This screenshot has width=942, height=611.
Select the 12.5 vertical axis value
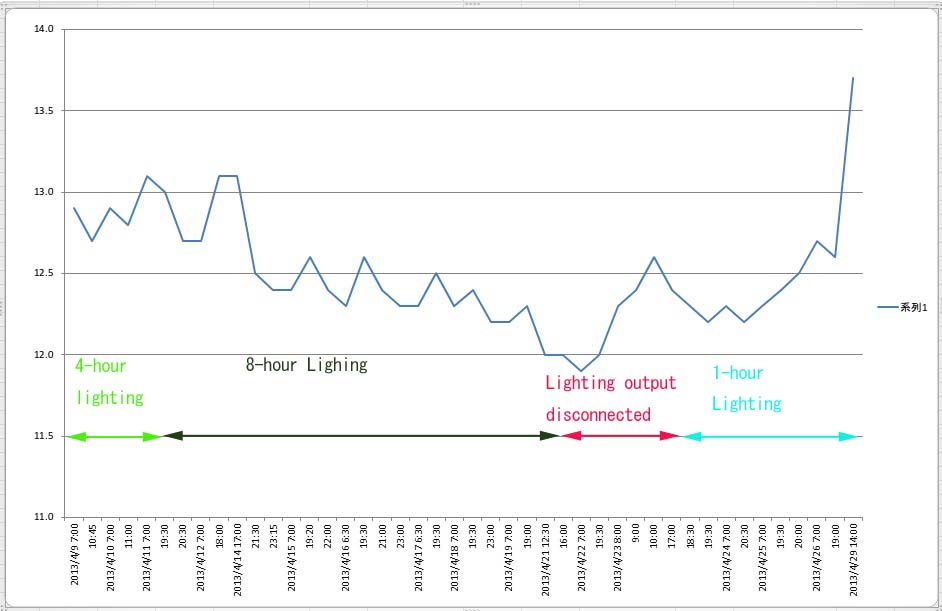43,273
